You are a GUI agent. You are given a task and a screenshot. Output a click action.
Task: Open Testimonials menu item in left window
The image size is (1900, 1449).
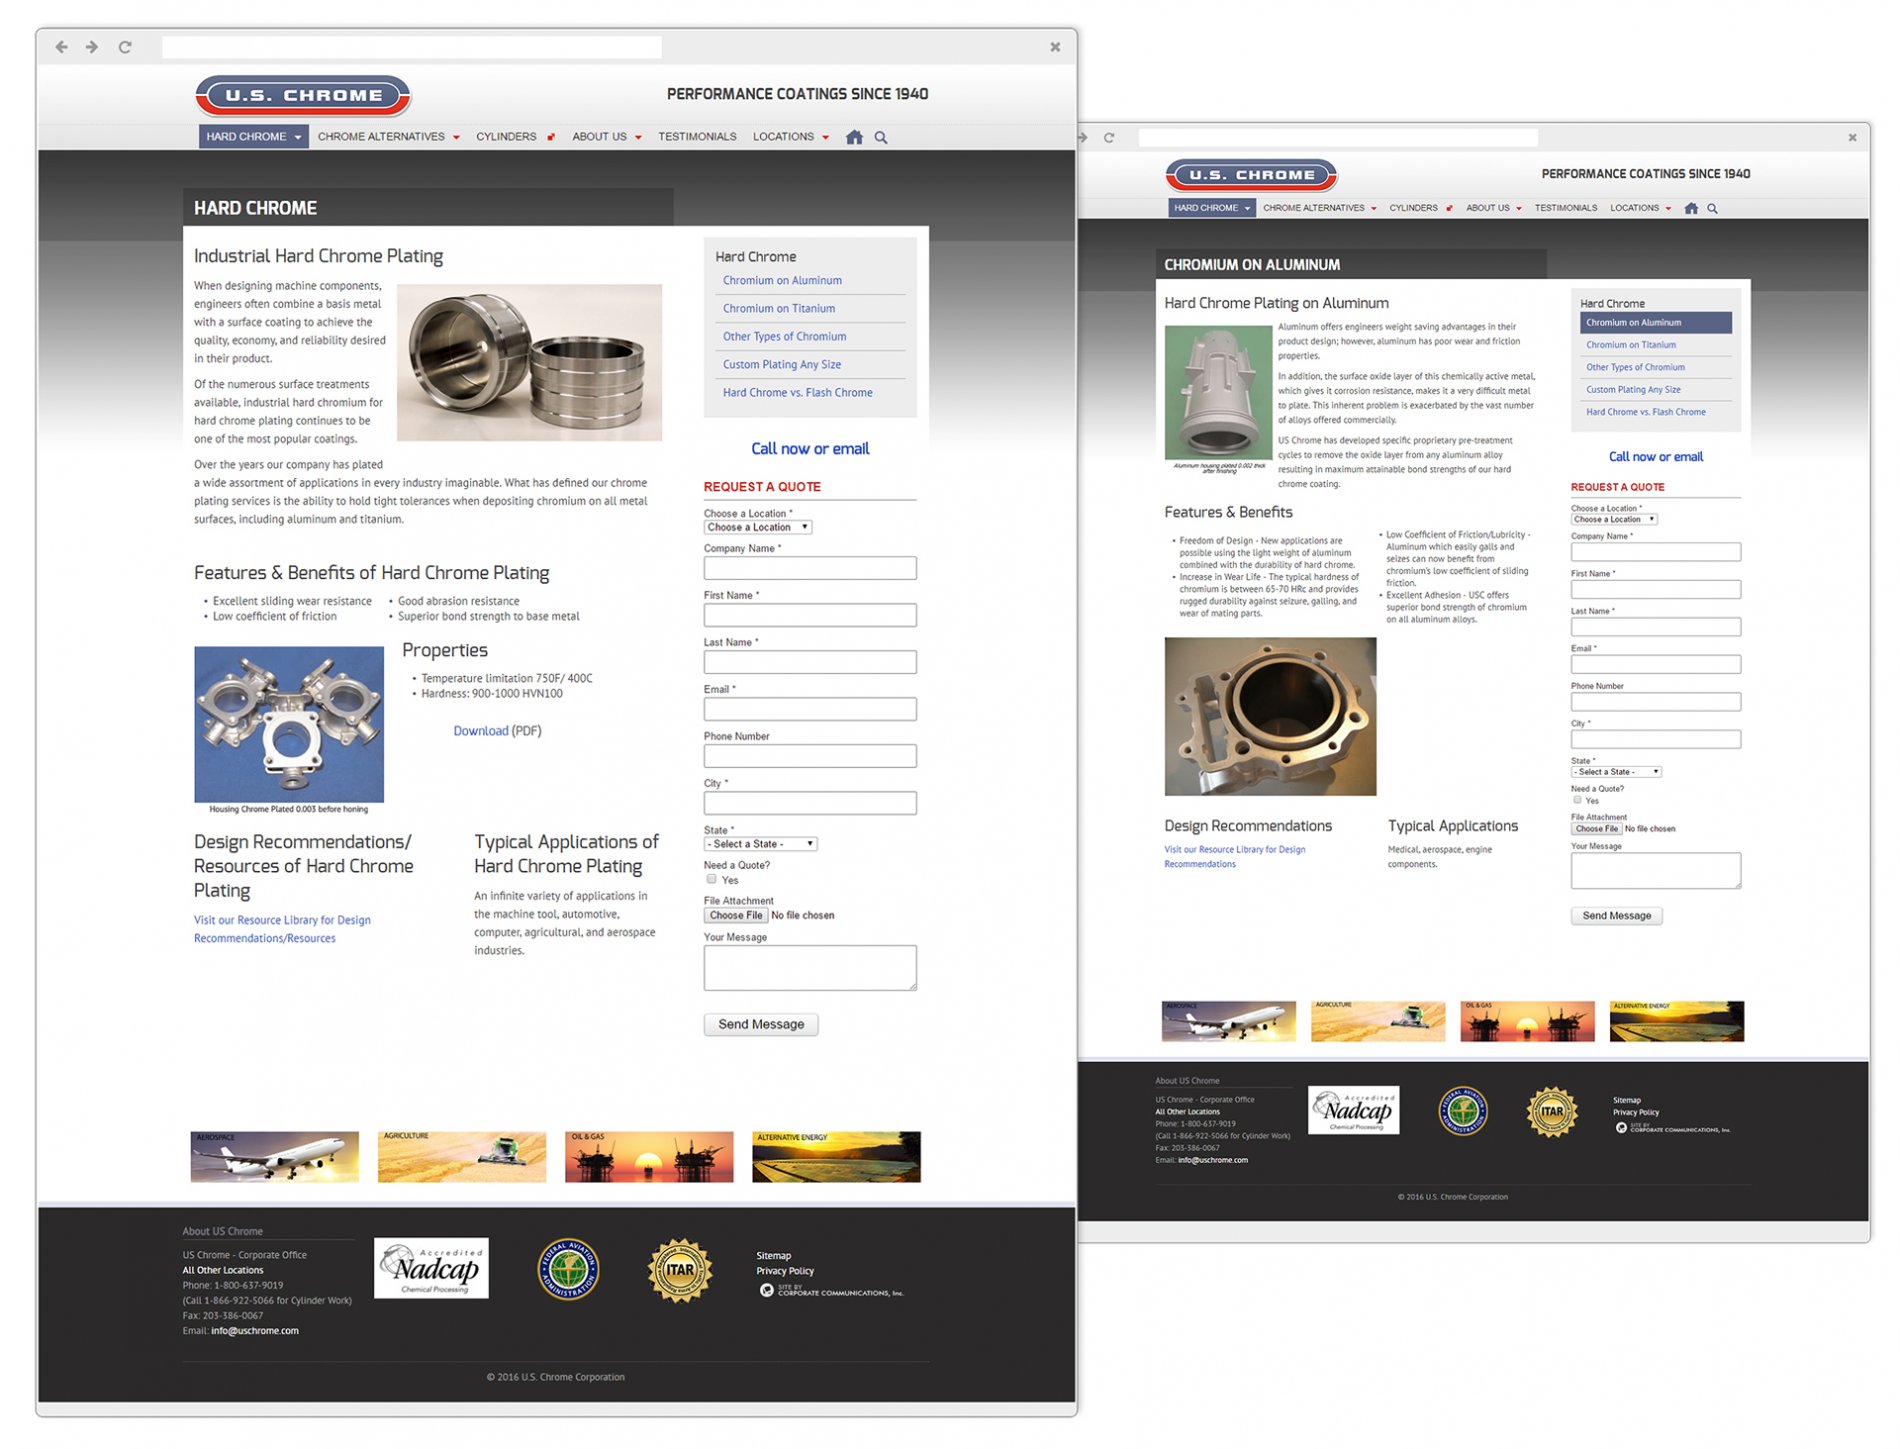(x=697, y=137)
